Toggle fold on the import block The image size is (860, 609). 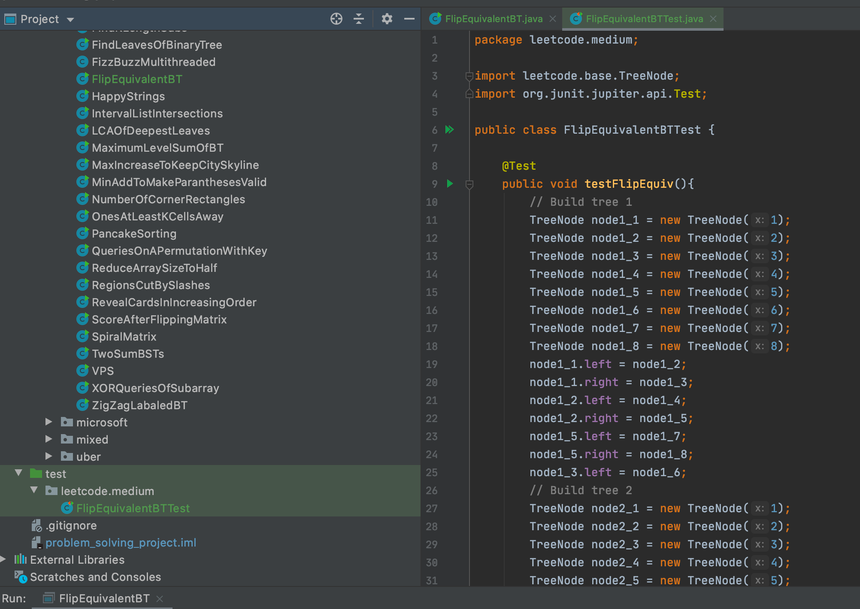pos(469,76)
